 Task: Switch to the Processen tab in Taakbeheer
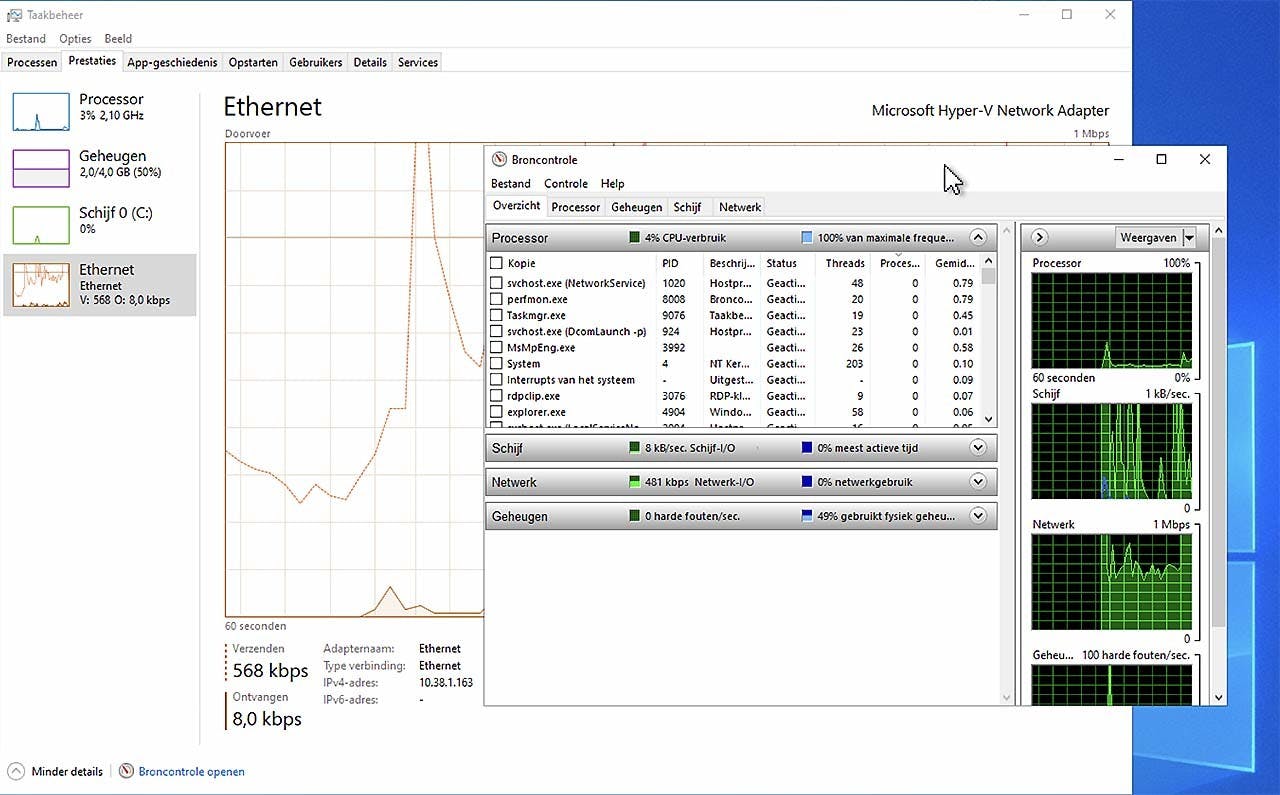[x=31, y=61]
